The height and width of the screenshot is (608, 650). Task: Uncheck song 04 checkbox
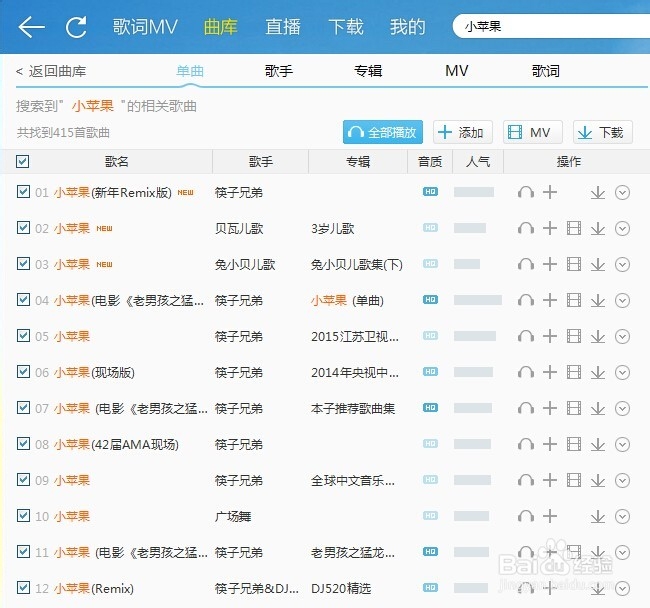(23, 299)
